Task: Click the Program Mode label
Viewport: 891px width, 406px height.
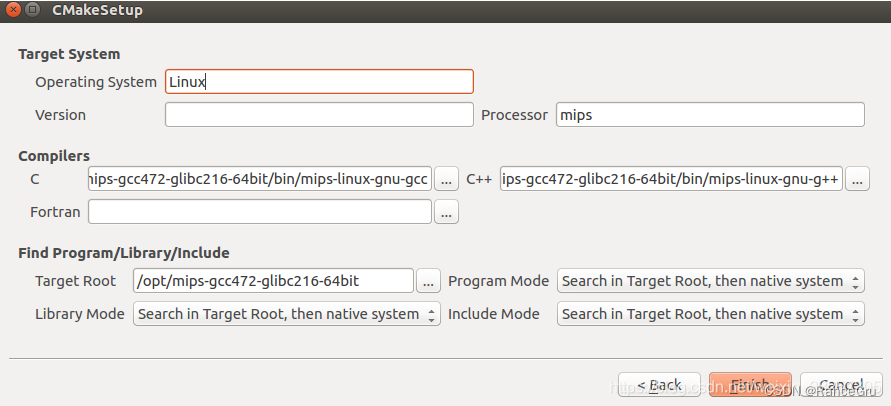Action: (499, 281)
